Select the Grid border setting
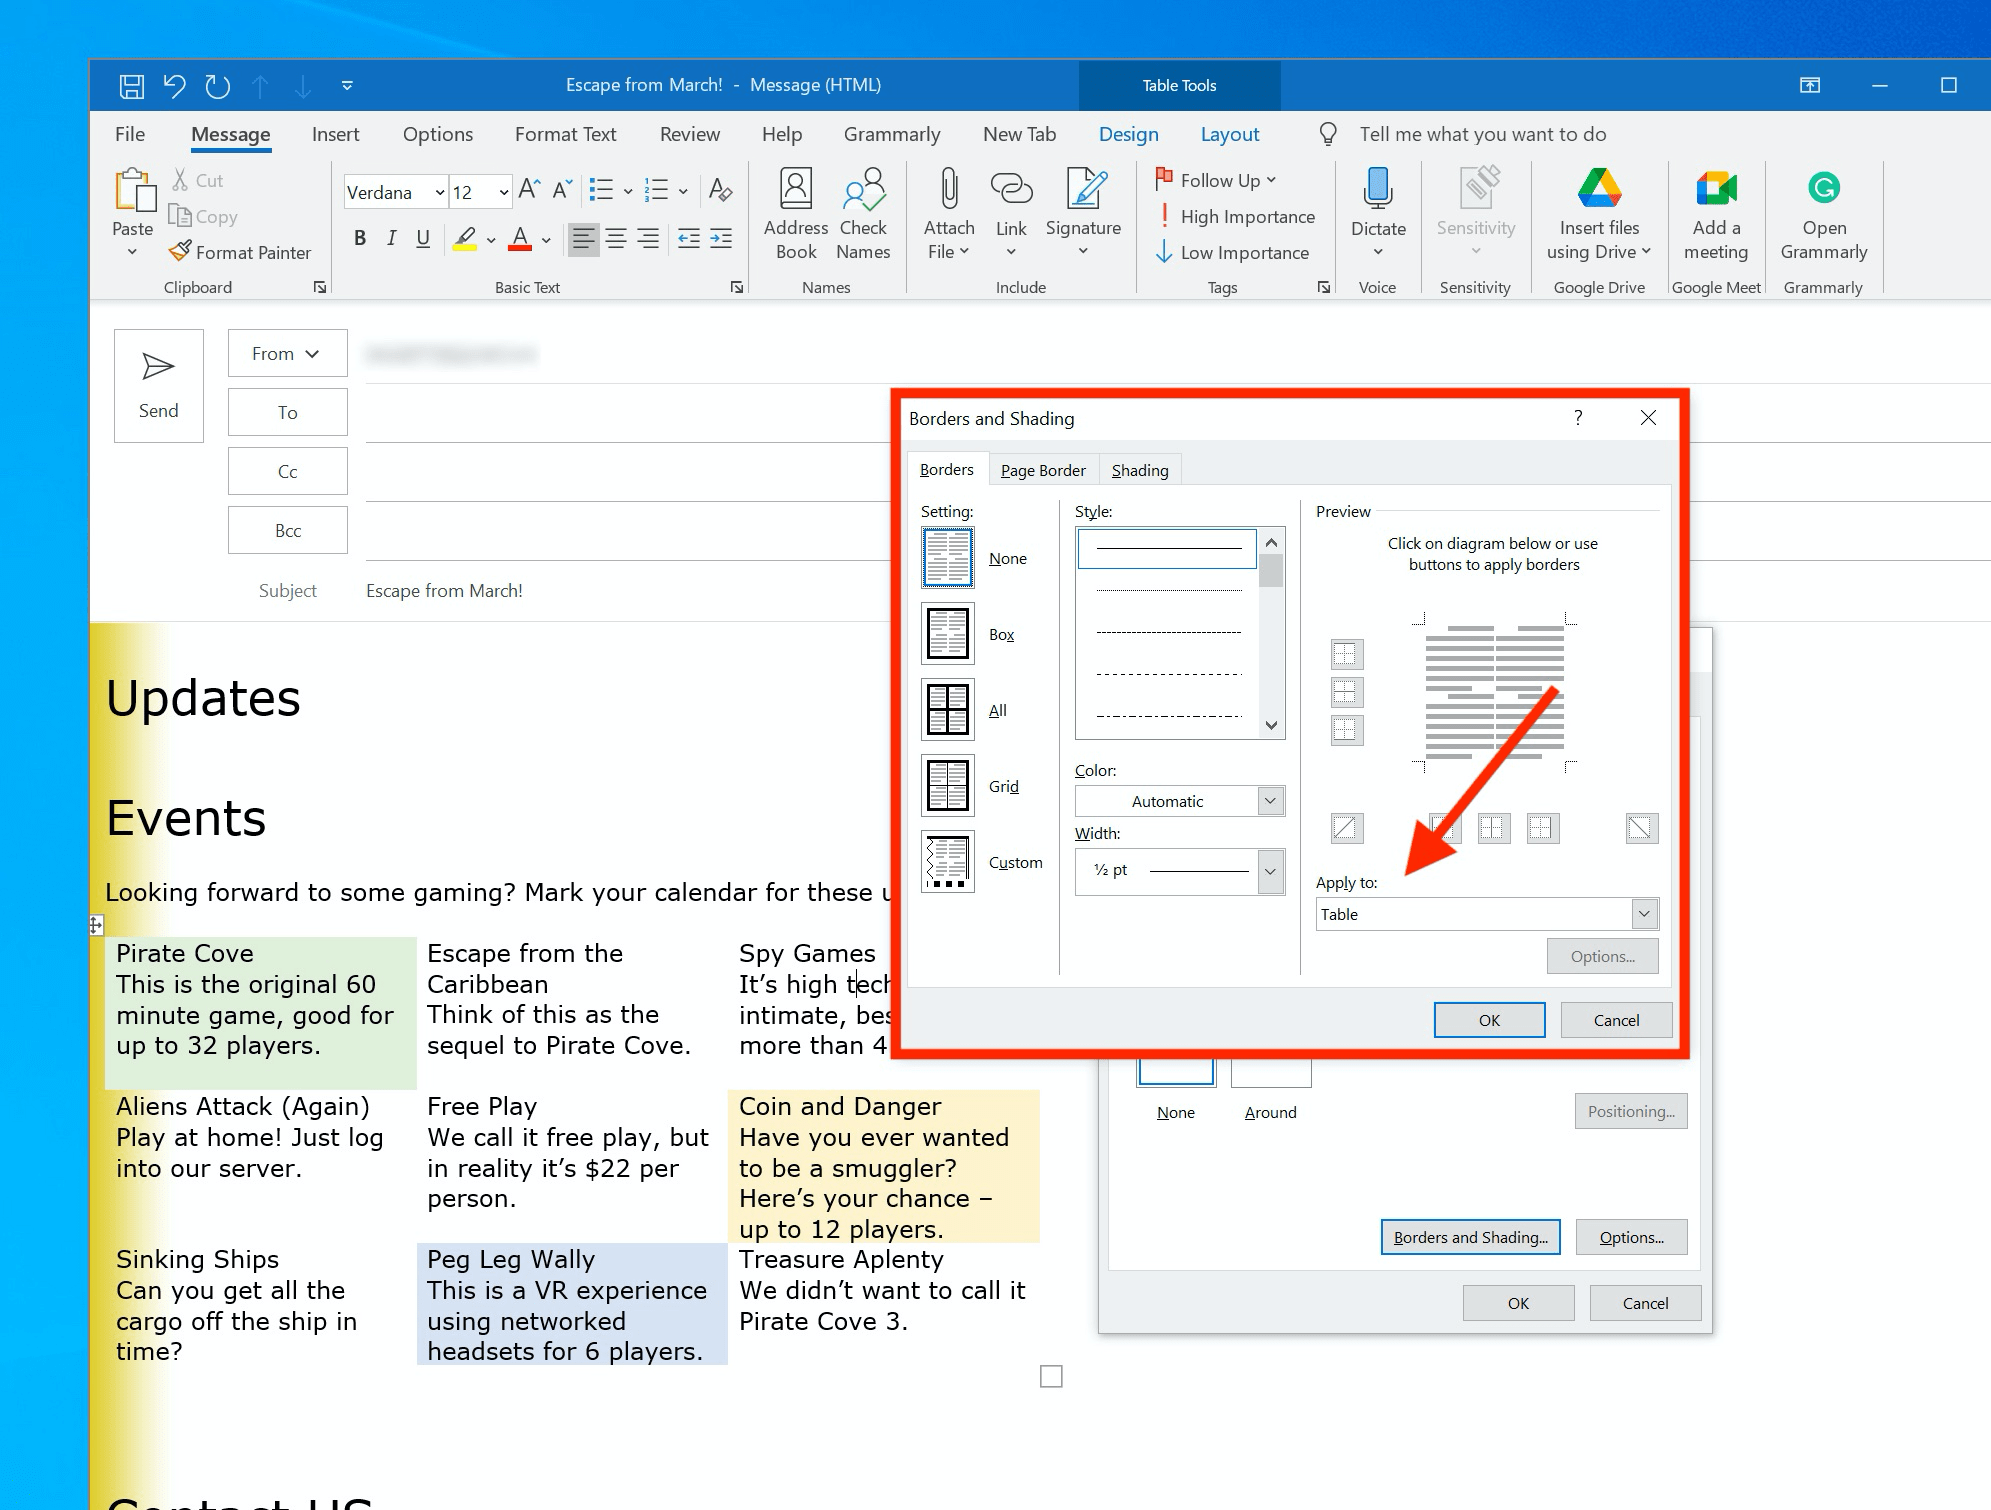 (x=947, y=786)
